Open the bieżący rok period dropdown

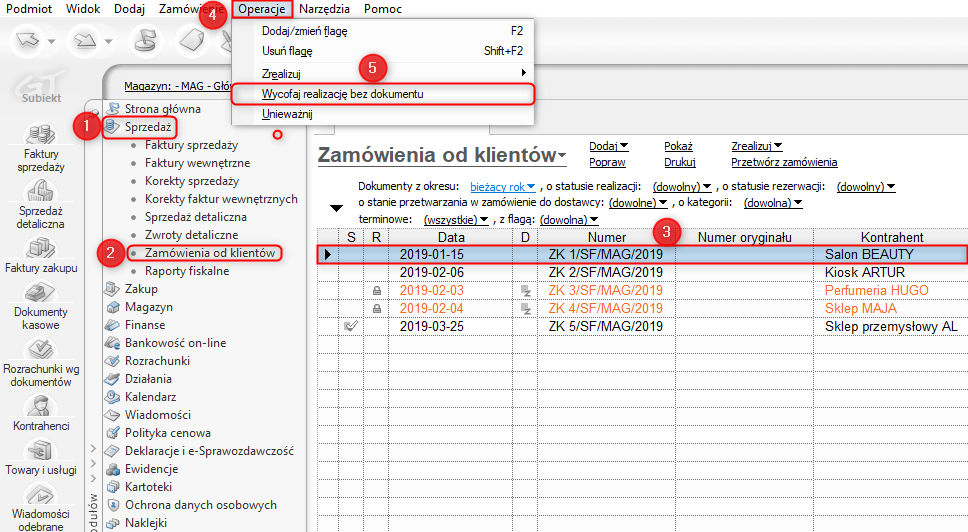503,186
